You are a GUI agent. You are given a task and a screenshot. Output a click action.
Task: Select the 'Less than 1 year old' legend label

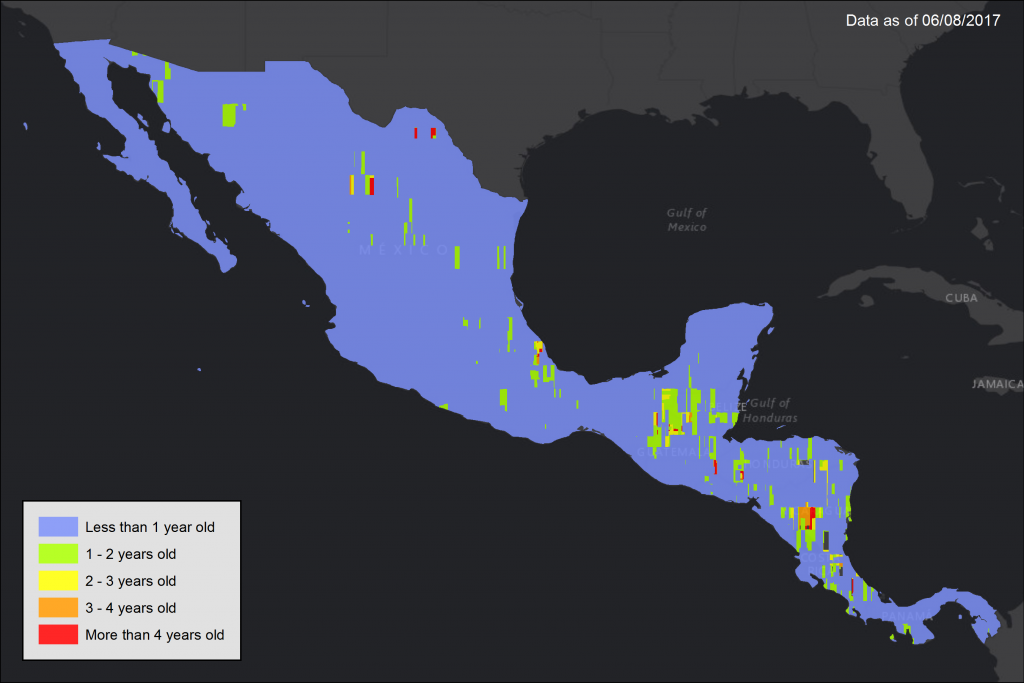coord(150,526)
